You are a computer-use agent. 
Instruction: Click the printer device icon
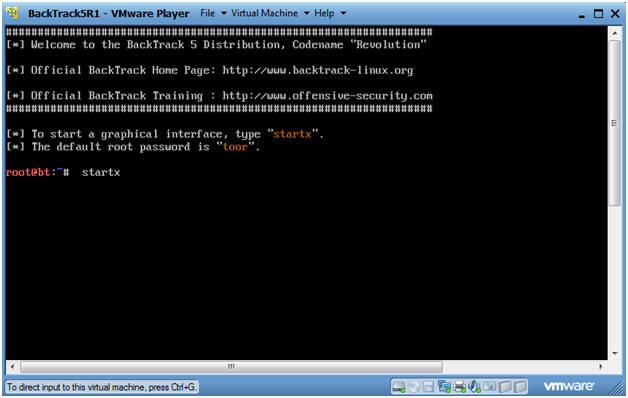point(459,387)
